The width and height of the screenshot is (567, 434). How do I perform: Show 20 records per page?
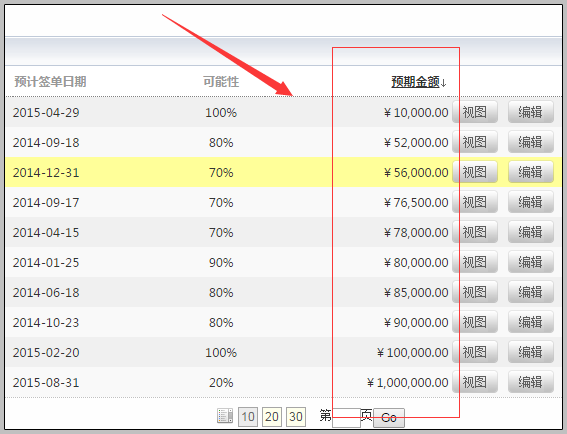[x=272, y=417]
